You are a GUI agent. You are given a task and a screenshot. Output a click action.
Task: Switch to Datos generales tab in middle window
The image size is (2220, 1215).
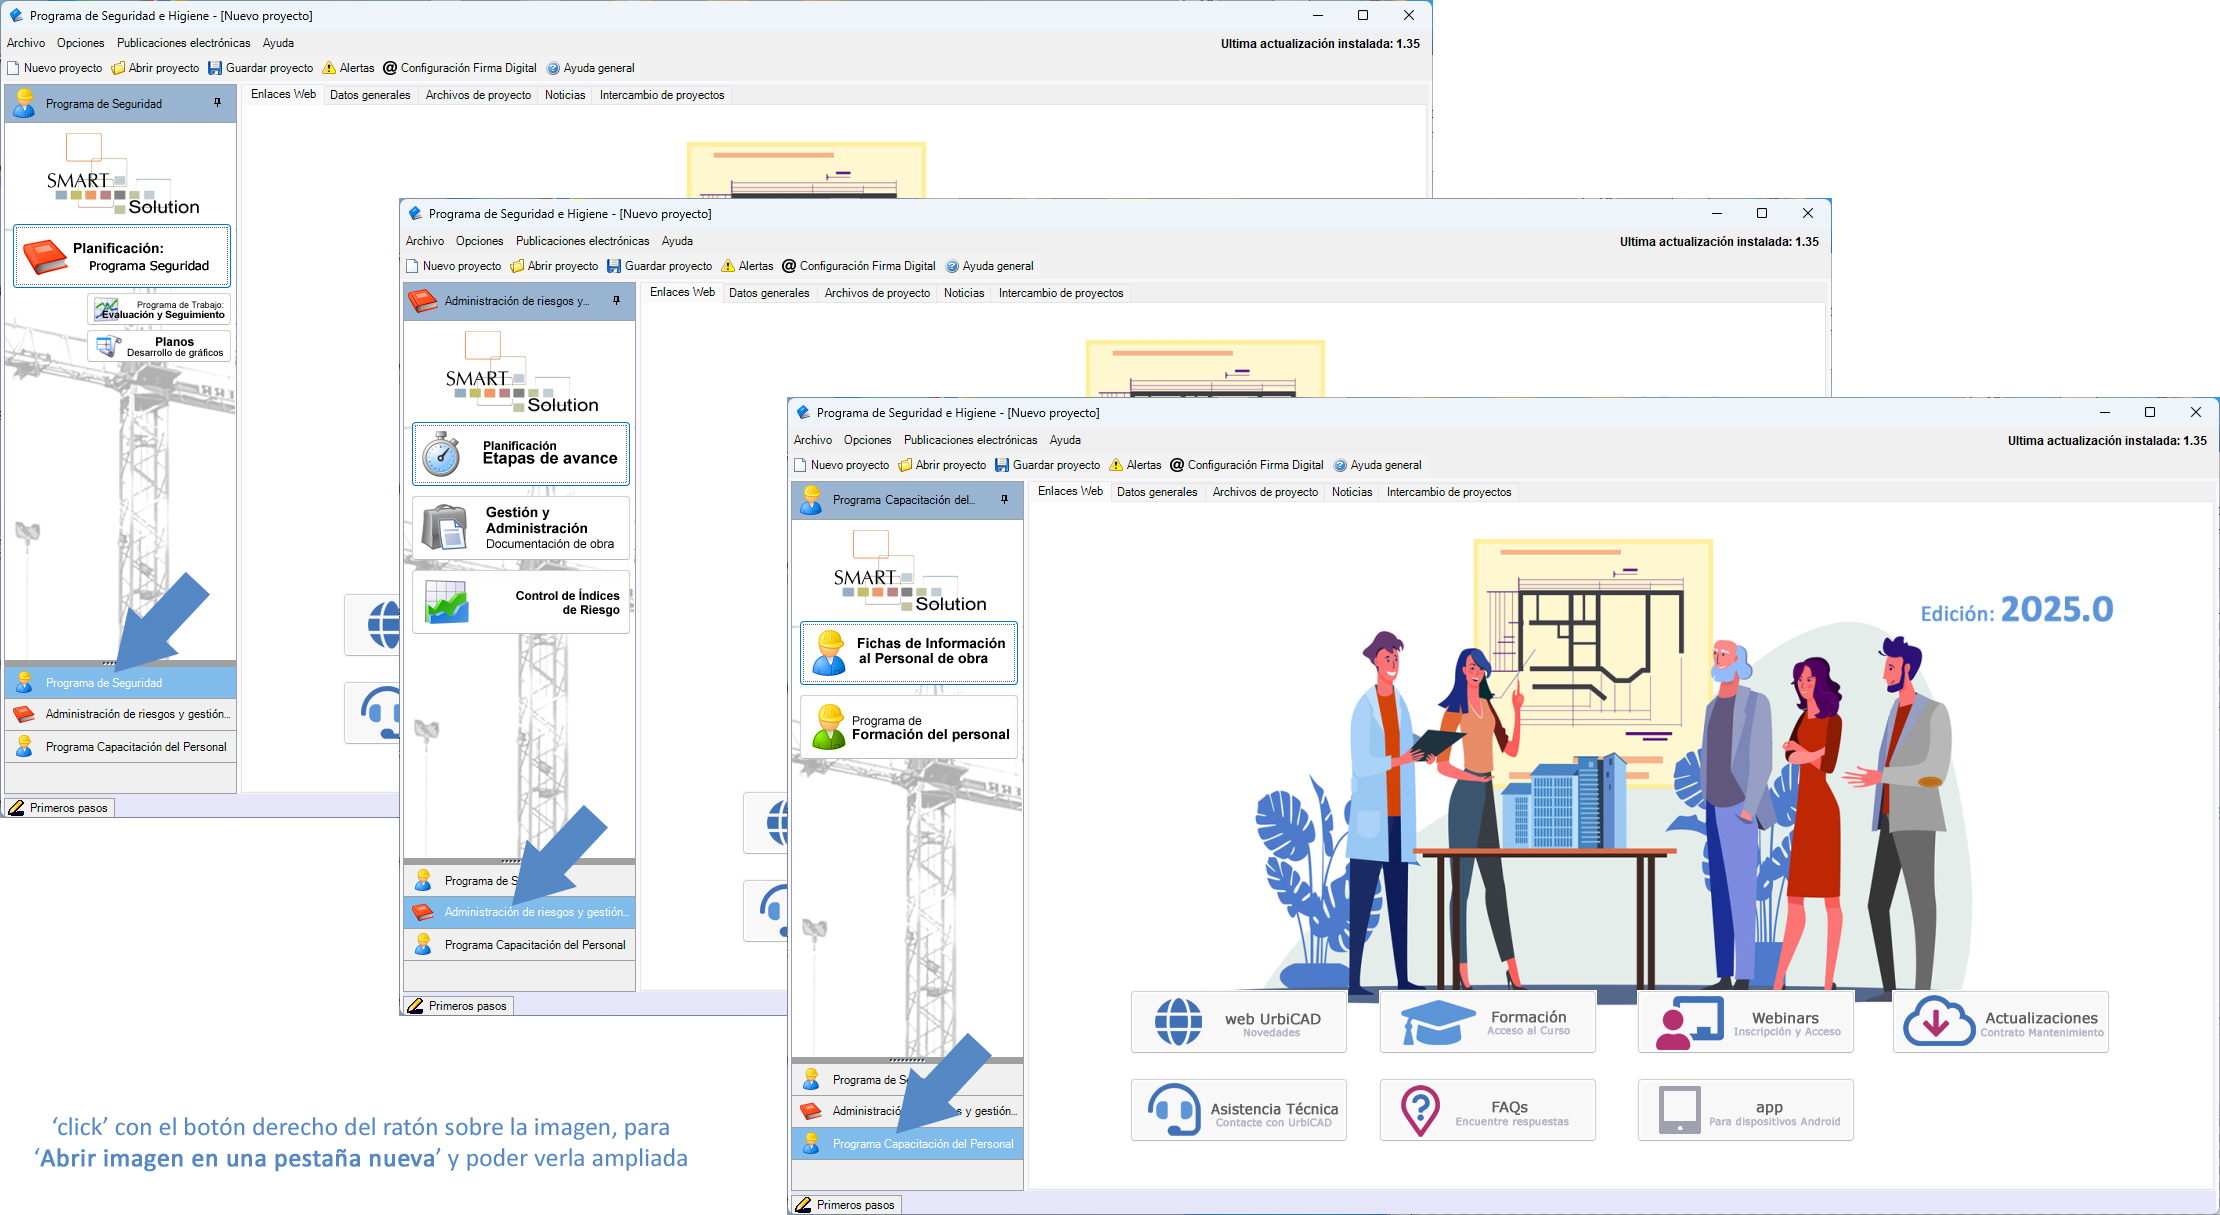click(x=769, y=293)
